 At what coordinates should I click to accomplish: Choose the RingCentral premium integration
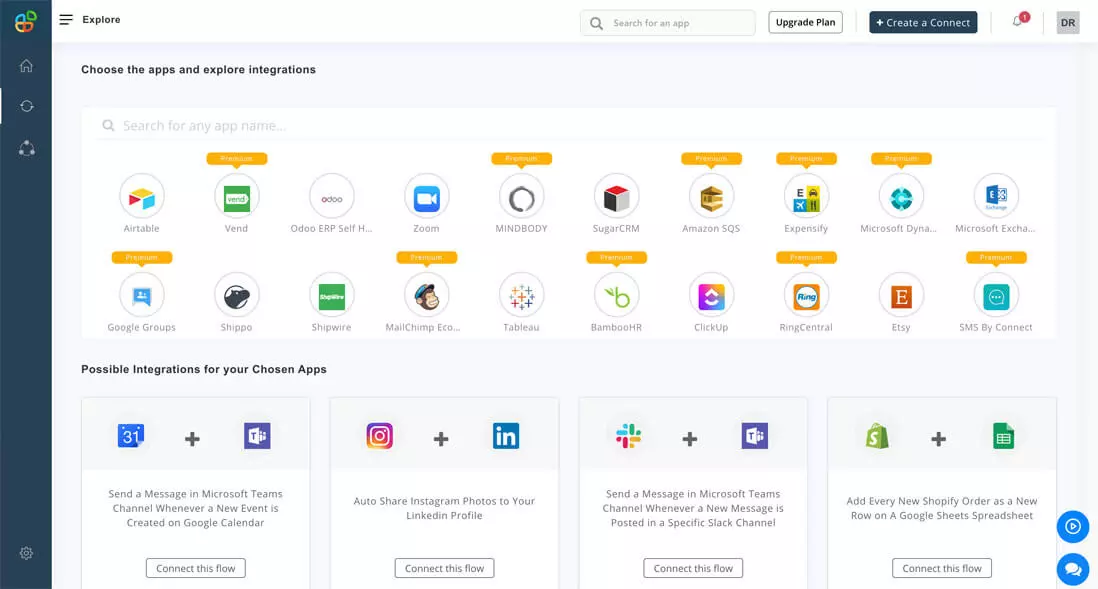(806, 295)
